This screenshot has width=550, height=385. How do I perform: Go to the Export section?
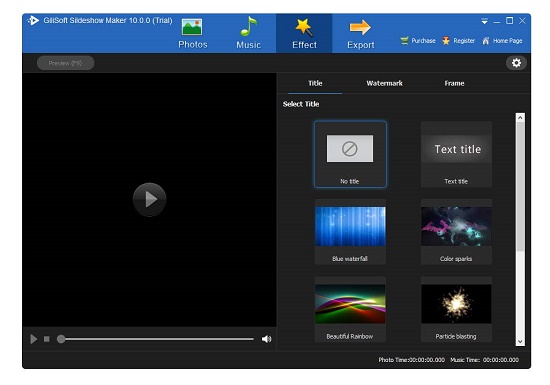pyautogui.click(x=361, y=34)
